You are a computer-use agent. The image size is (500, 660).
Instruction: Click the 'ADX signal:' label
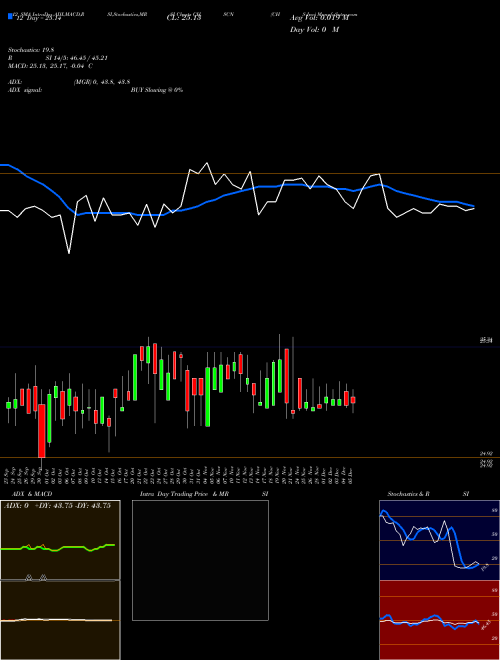point(25,90)
